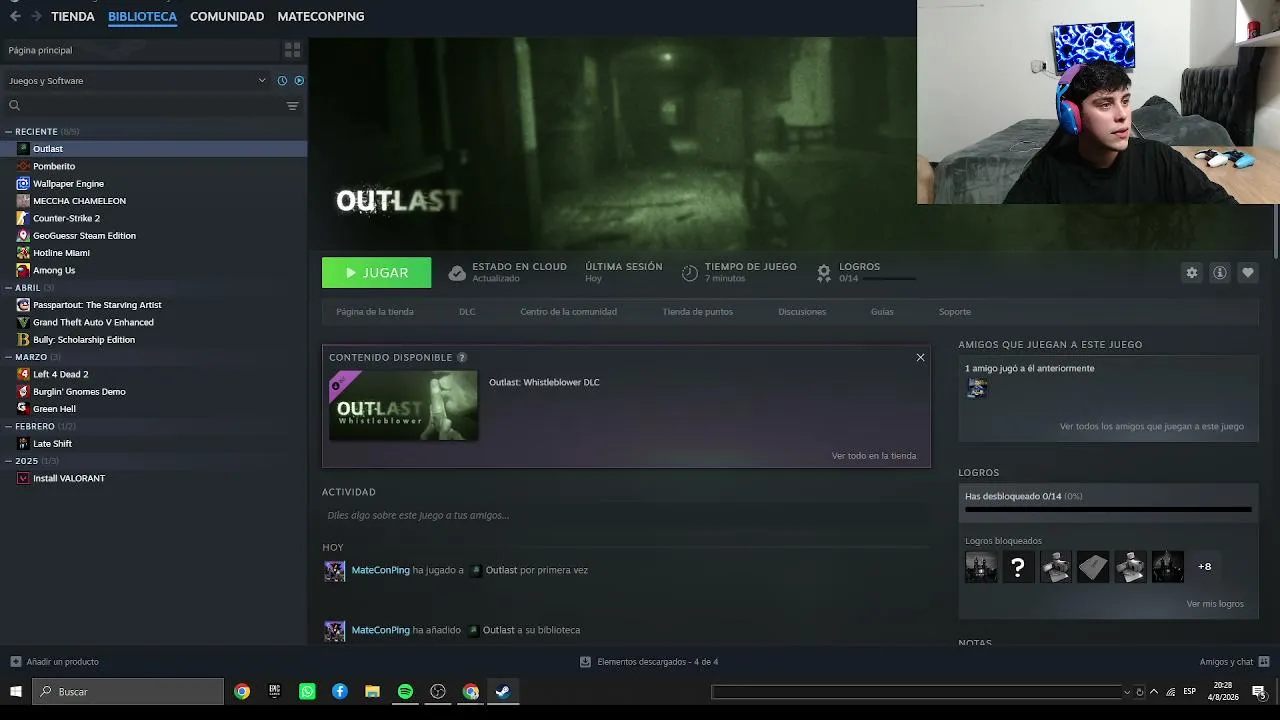Click the achievements progress bar

click(1108, 509)
